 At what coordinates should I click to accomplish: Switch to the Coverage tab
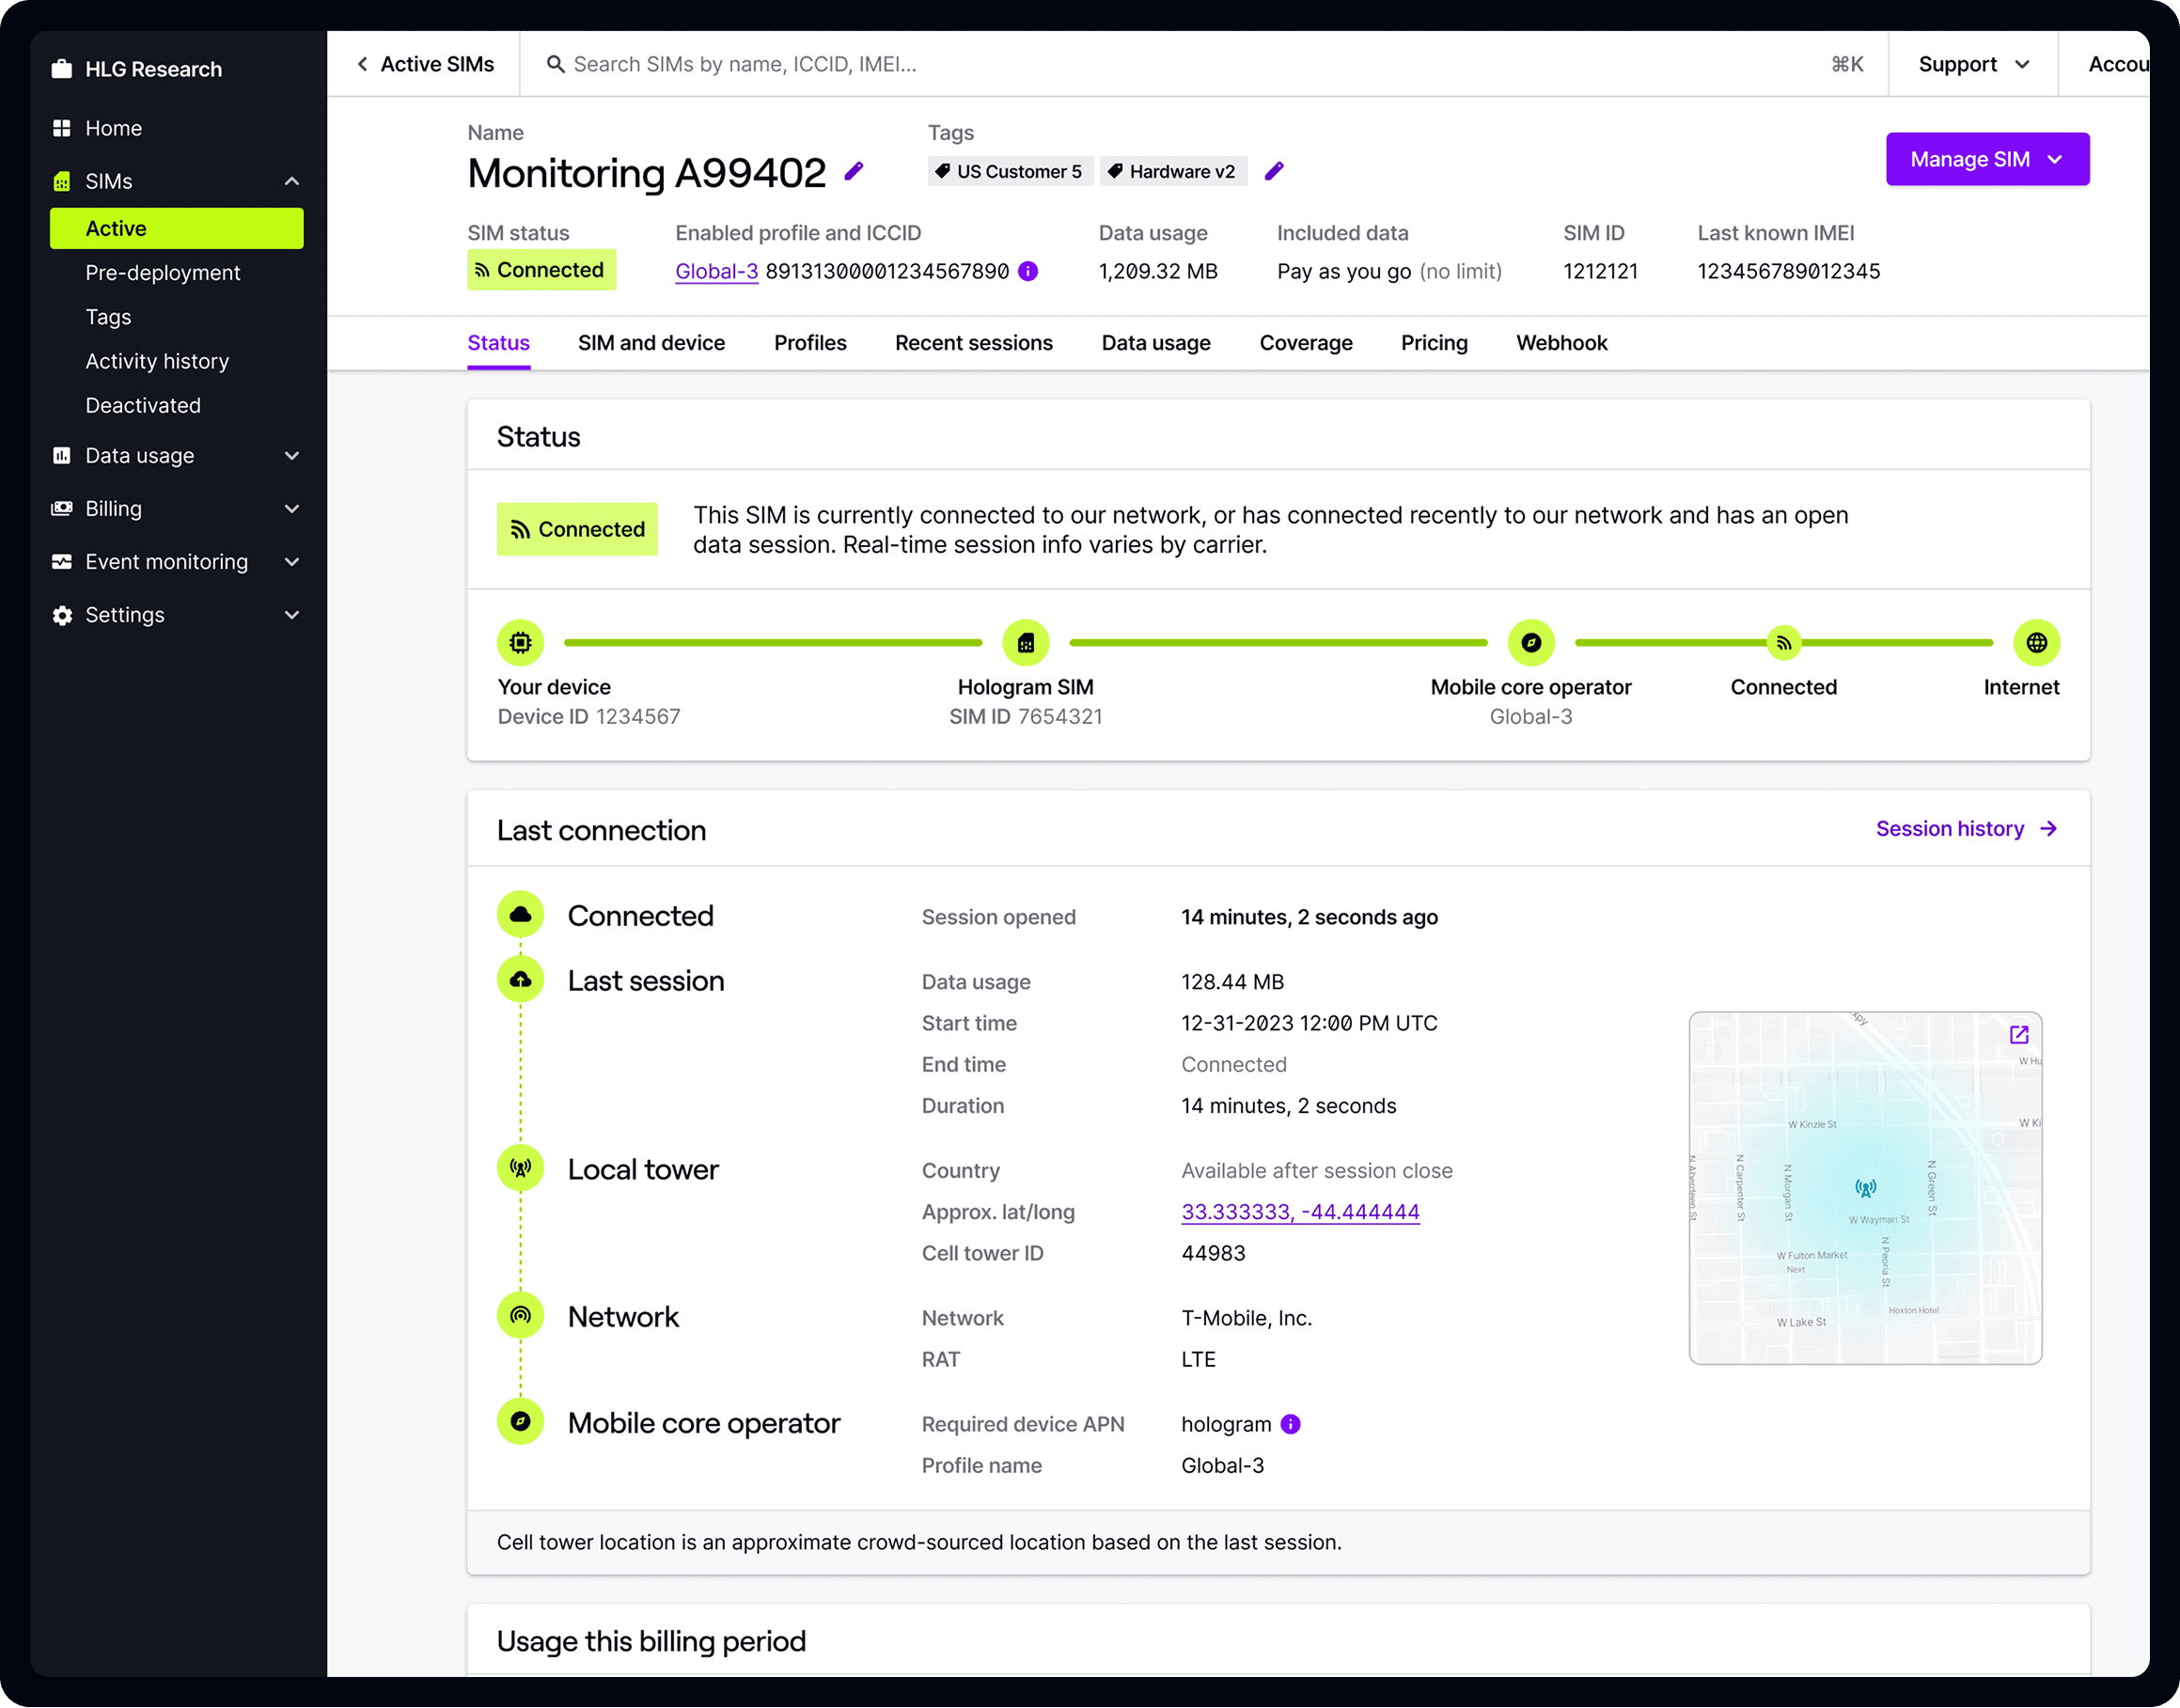[1306, 343]
